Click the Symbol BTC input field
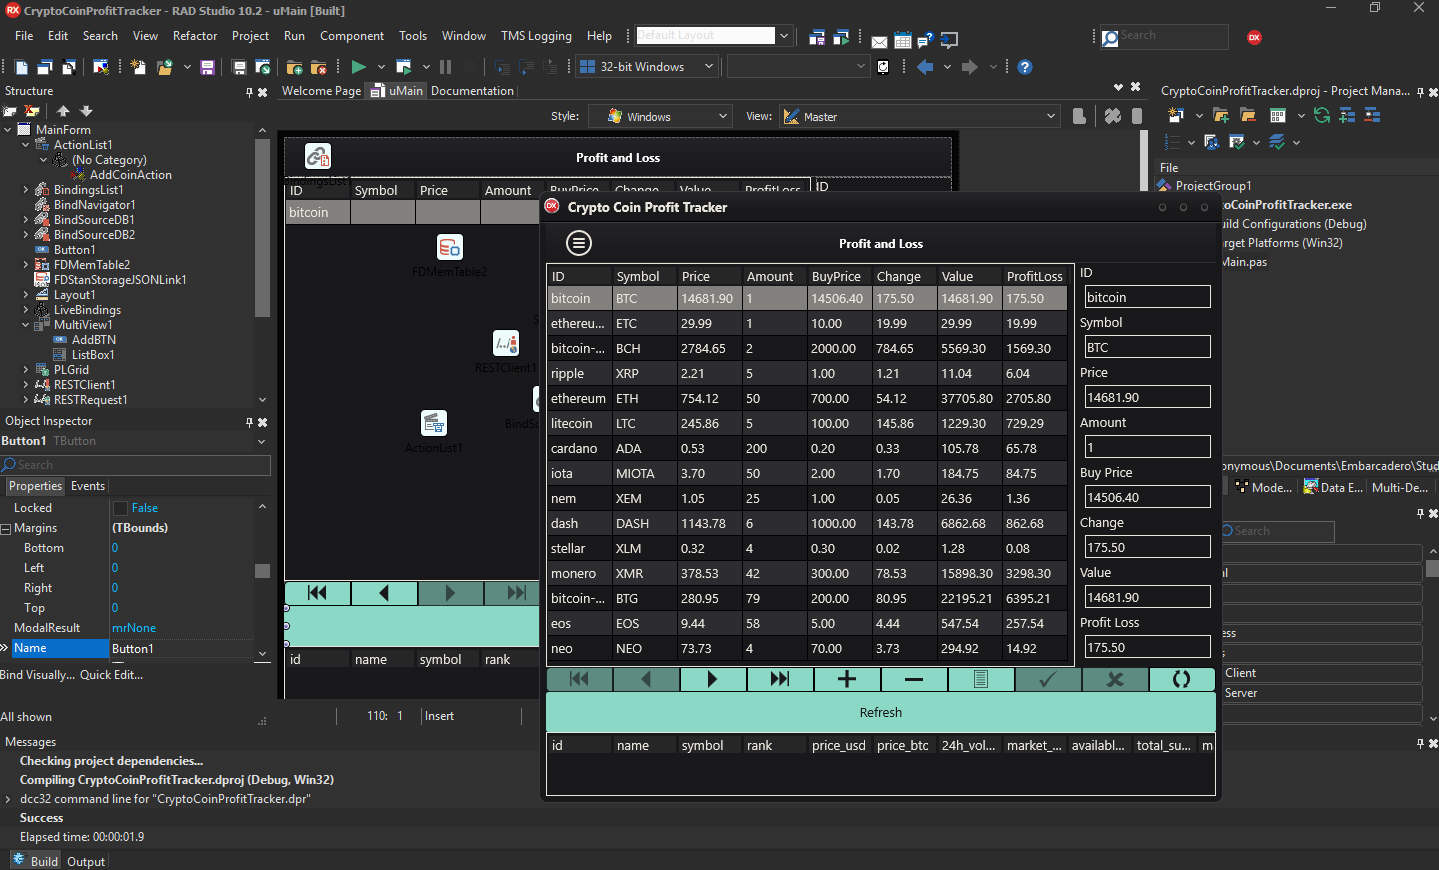This screenshot has width=1439, height=870. 1148,347
